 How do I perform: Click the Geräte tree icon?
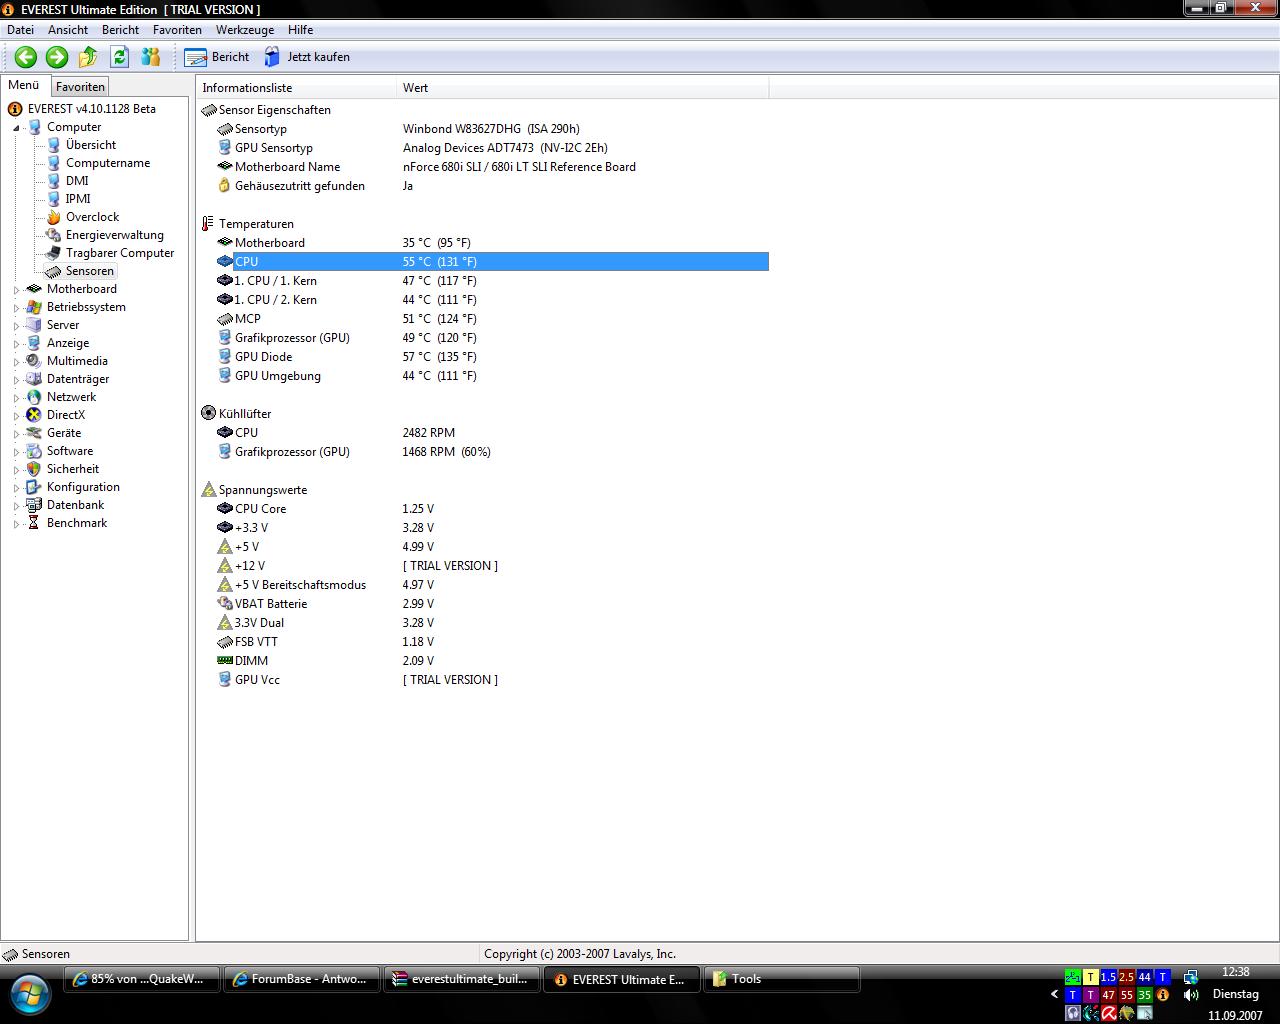pyautogui.click(x=34, y=433)
